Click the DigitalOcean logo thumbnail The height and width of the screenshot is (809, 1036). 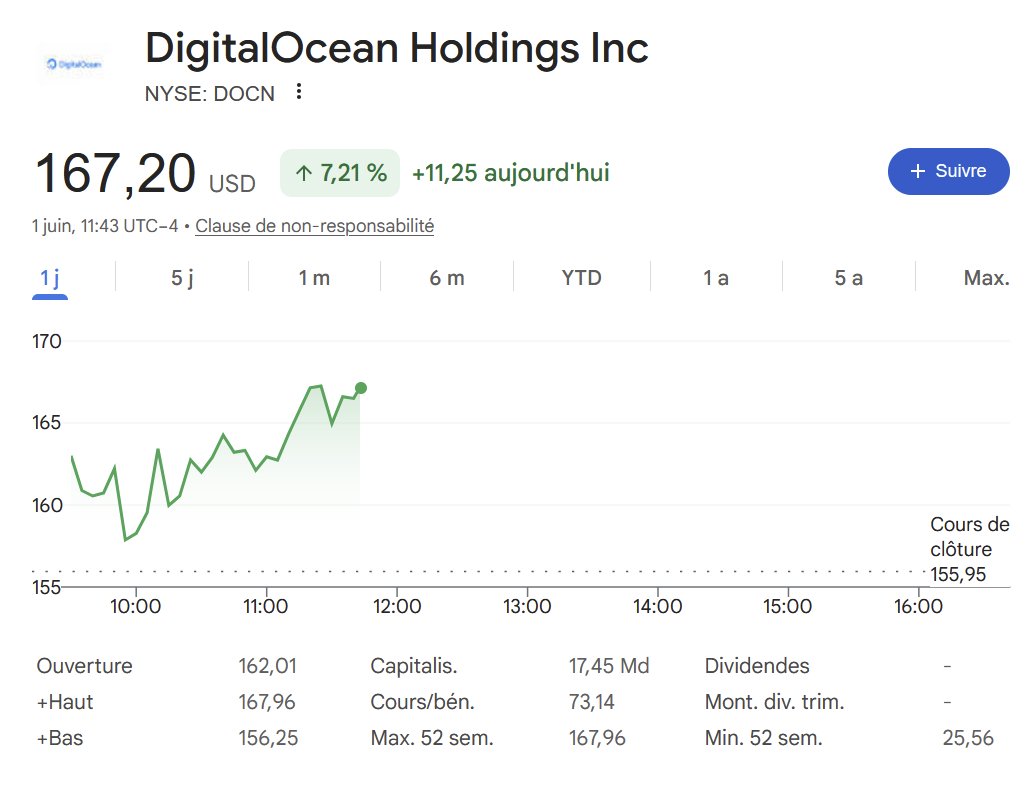(x=74, y=64)
